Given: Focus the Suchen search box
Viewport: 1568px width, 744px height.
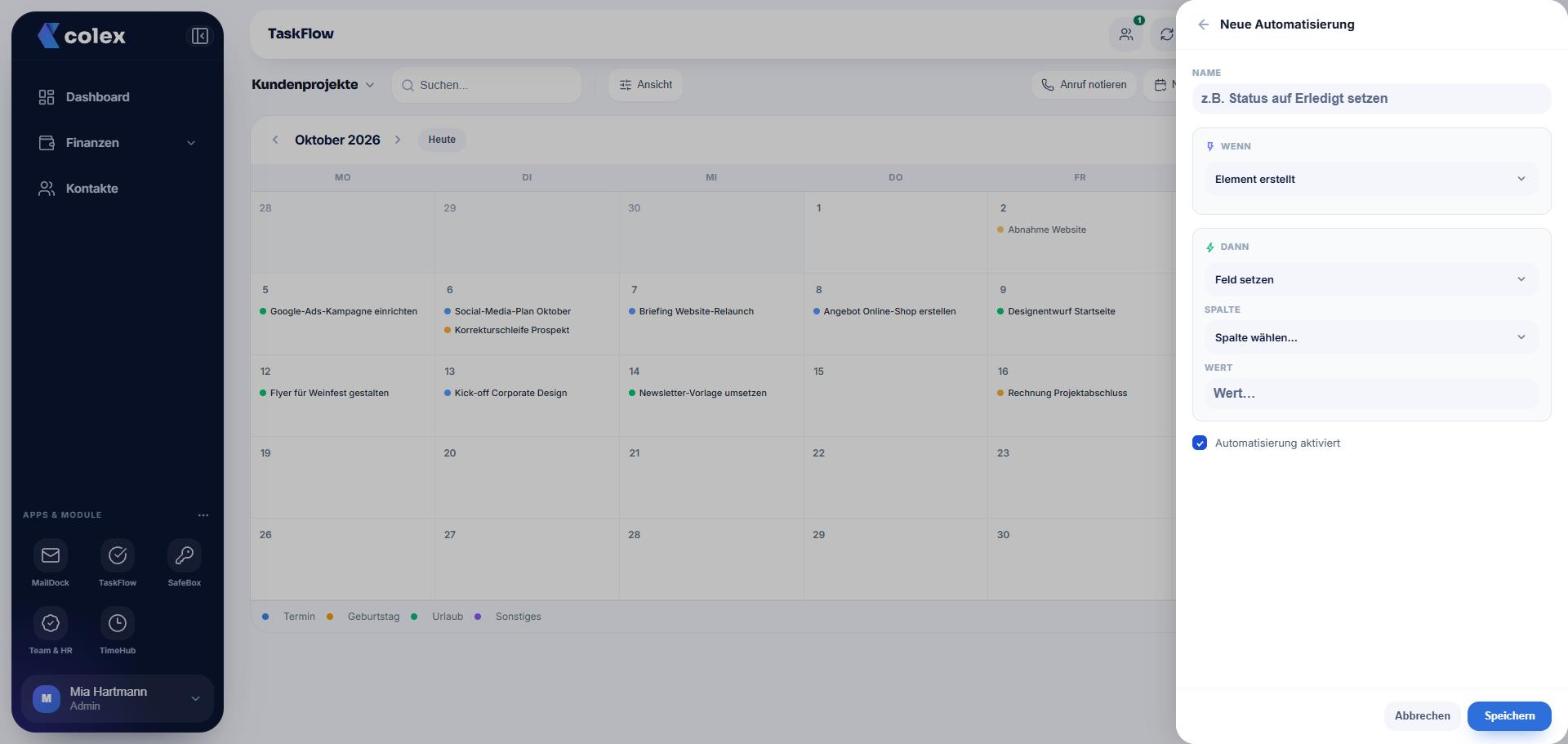Looking at the screenshot, I should 487,85.
